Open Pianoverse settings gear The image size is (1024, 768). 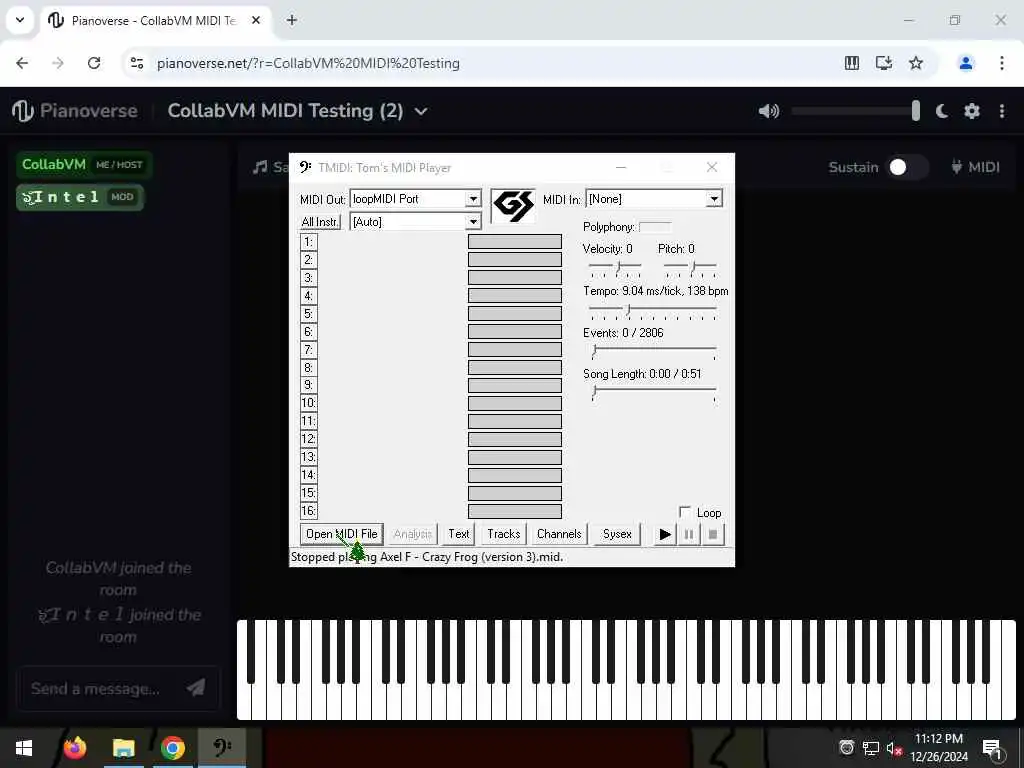pyautogui.click(x=972, y=111)
